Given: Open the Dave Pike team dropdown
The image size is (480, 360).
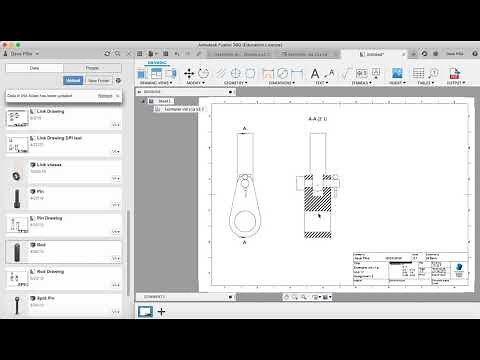Looking at the screenshot, I should [21, 53].
